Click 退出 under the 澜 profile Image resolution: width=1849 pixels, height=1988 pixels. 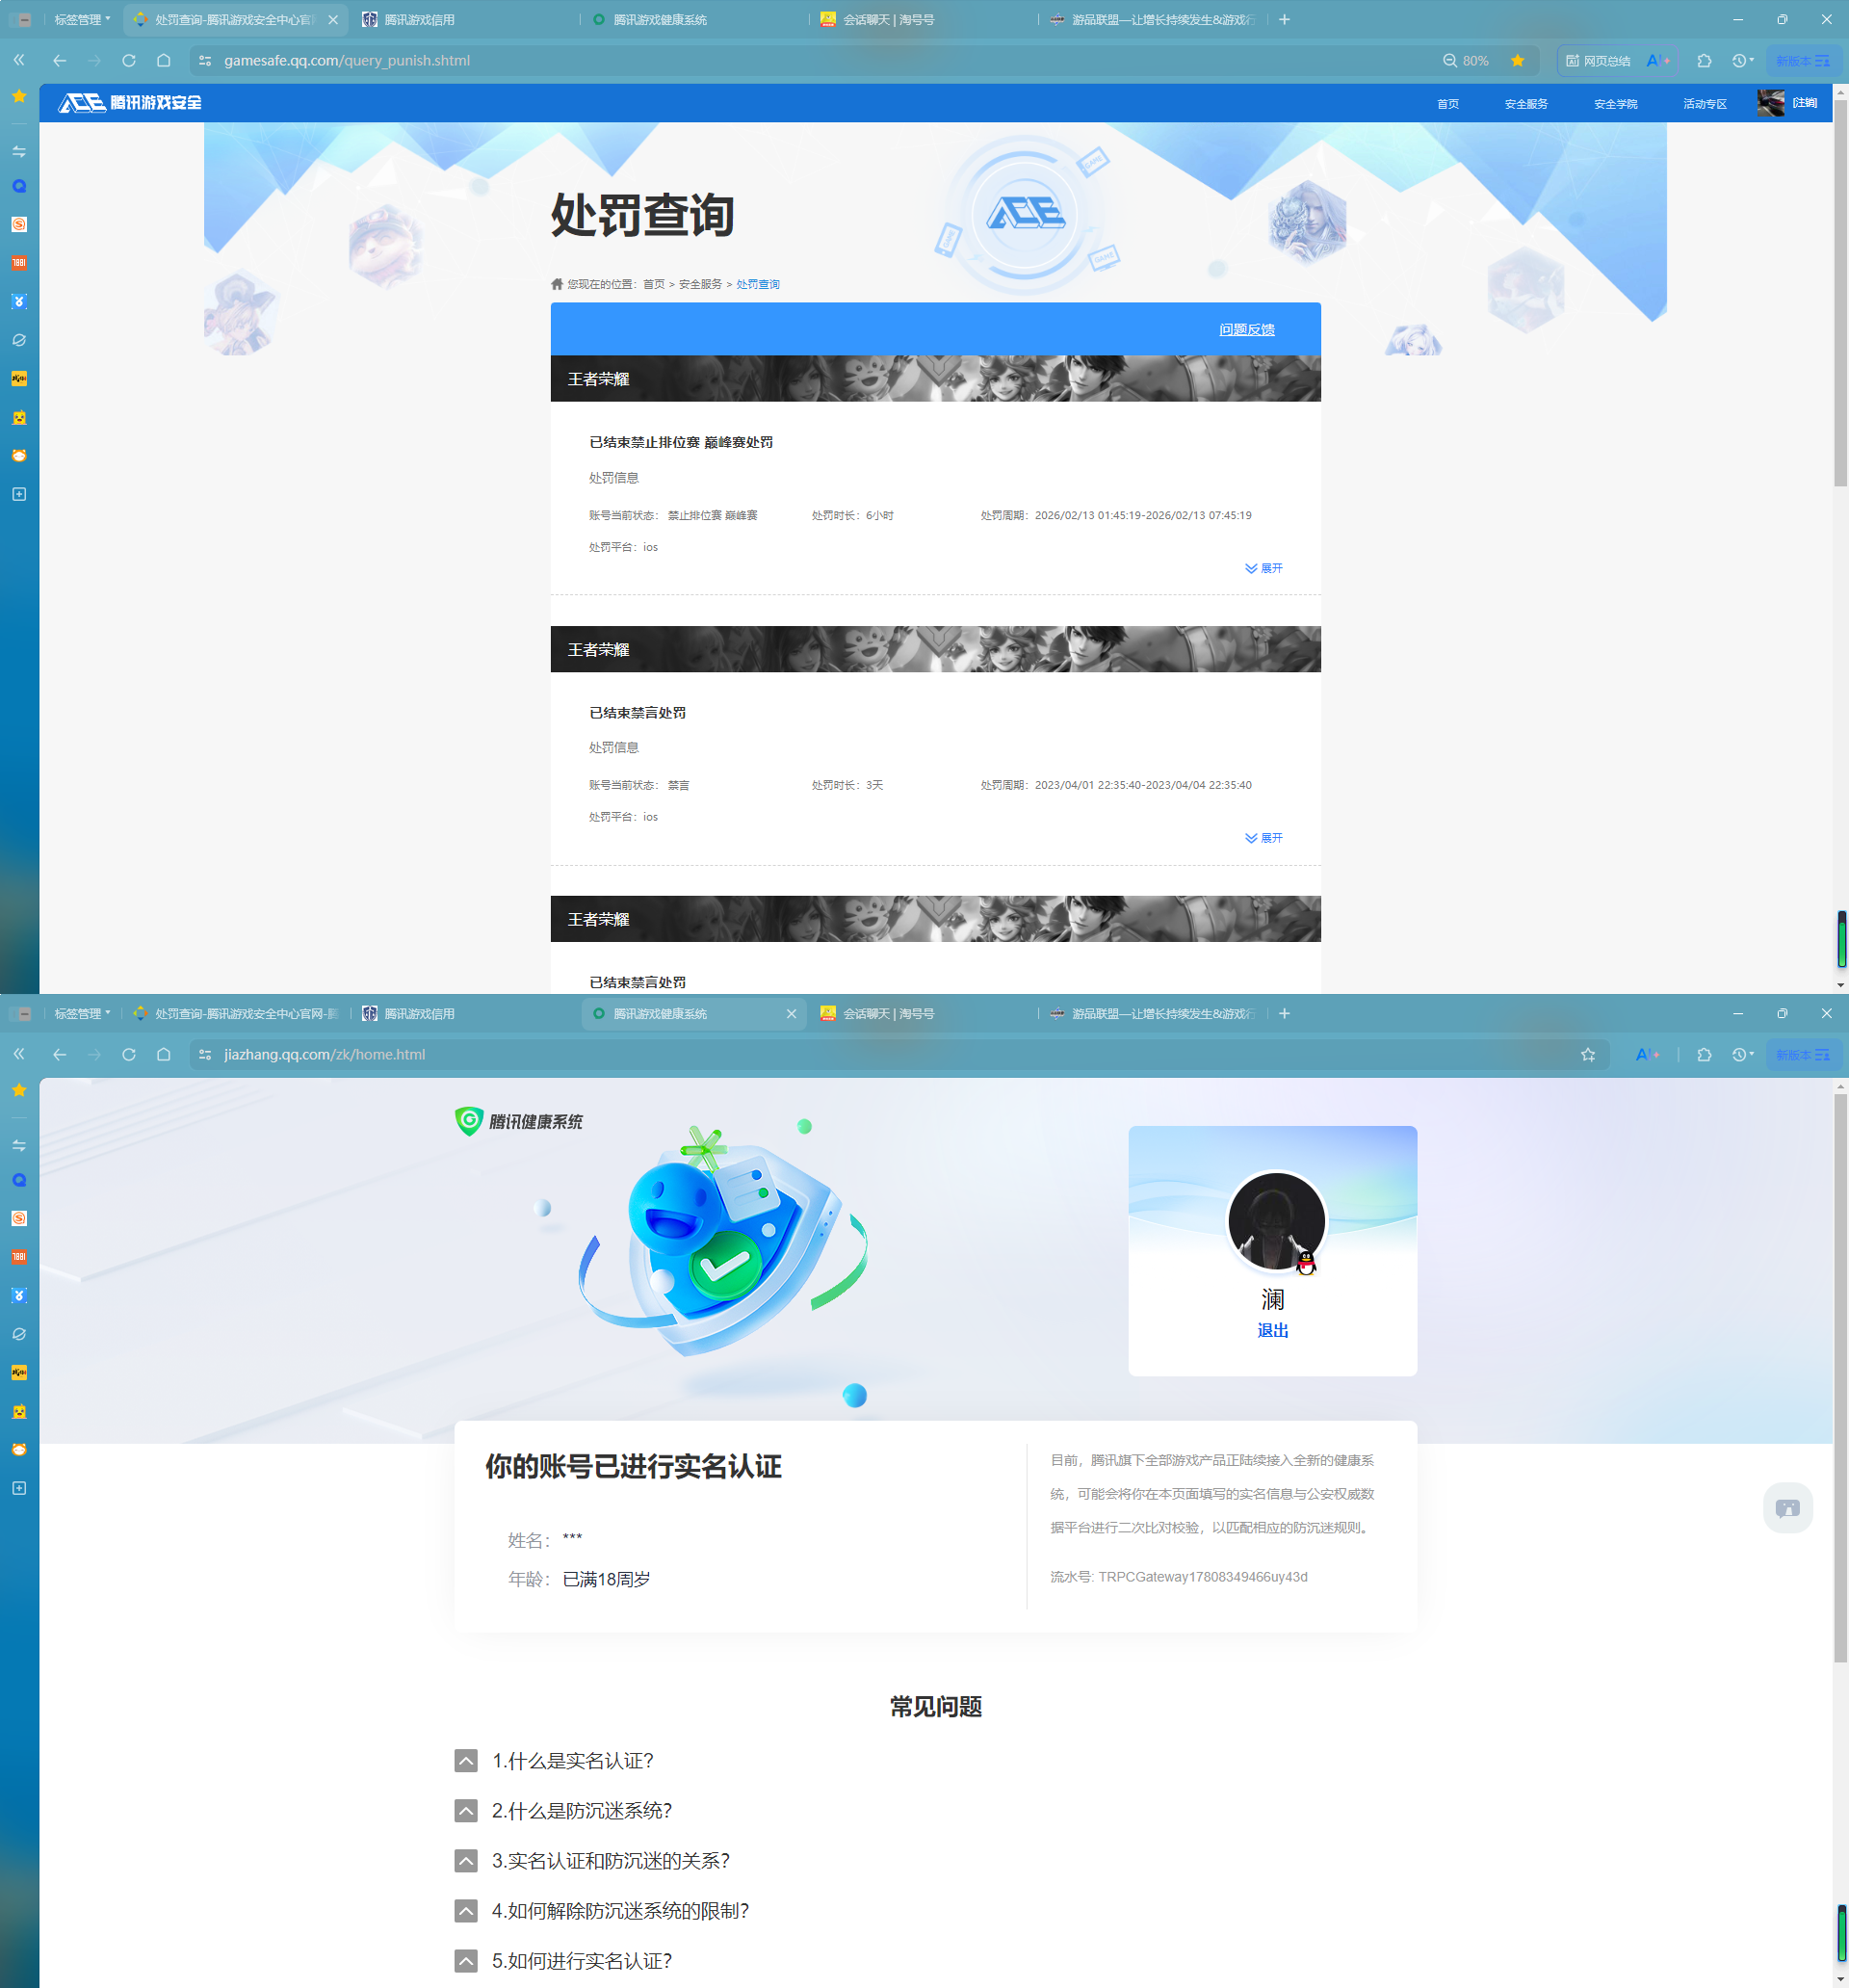pyautogui.click(x=1272, y=1330)
